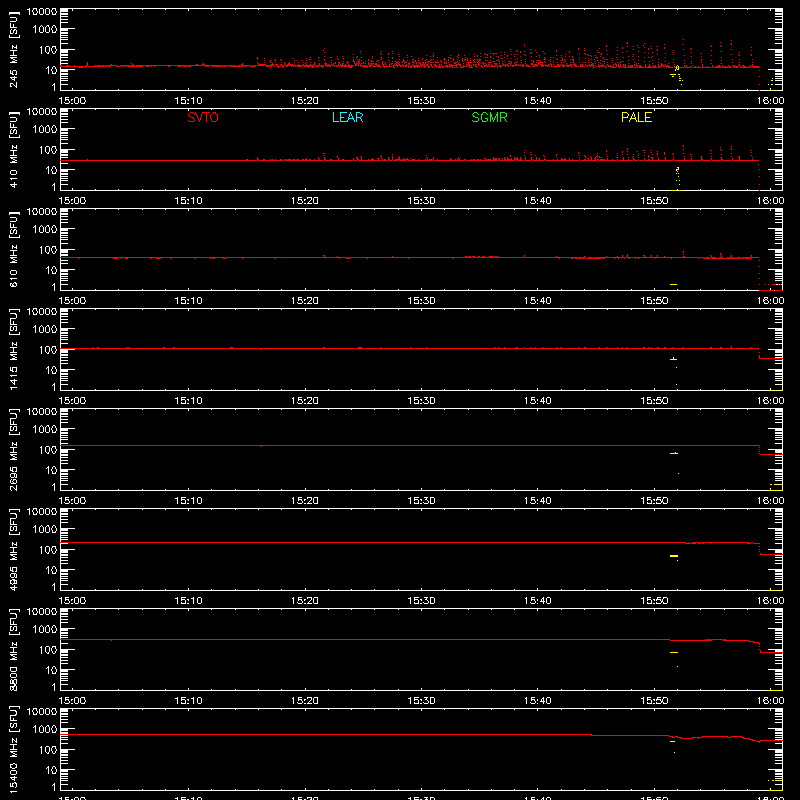Click the 15:30 tick under the 245 MHz panel
The image size is (800, 800).
(x=421, y=101)
